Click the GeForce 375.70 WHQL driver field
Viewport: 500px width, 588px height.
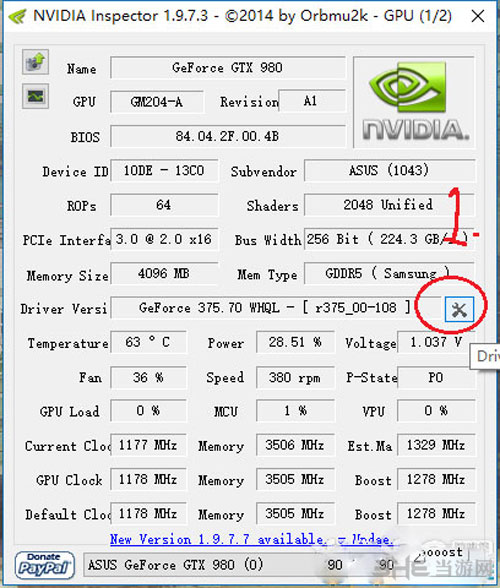(276, 308)
